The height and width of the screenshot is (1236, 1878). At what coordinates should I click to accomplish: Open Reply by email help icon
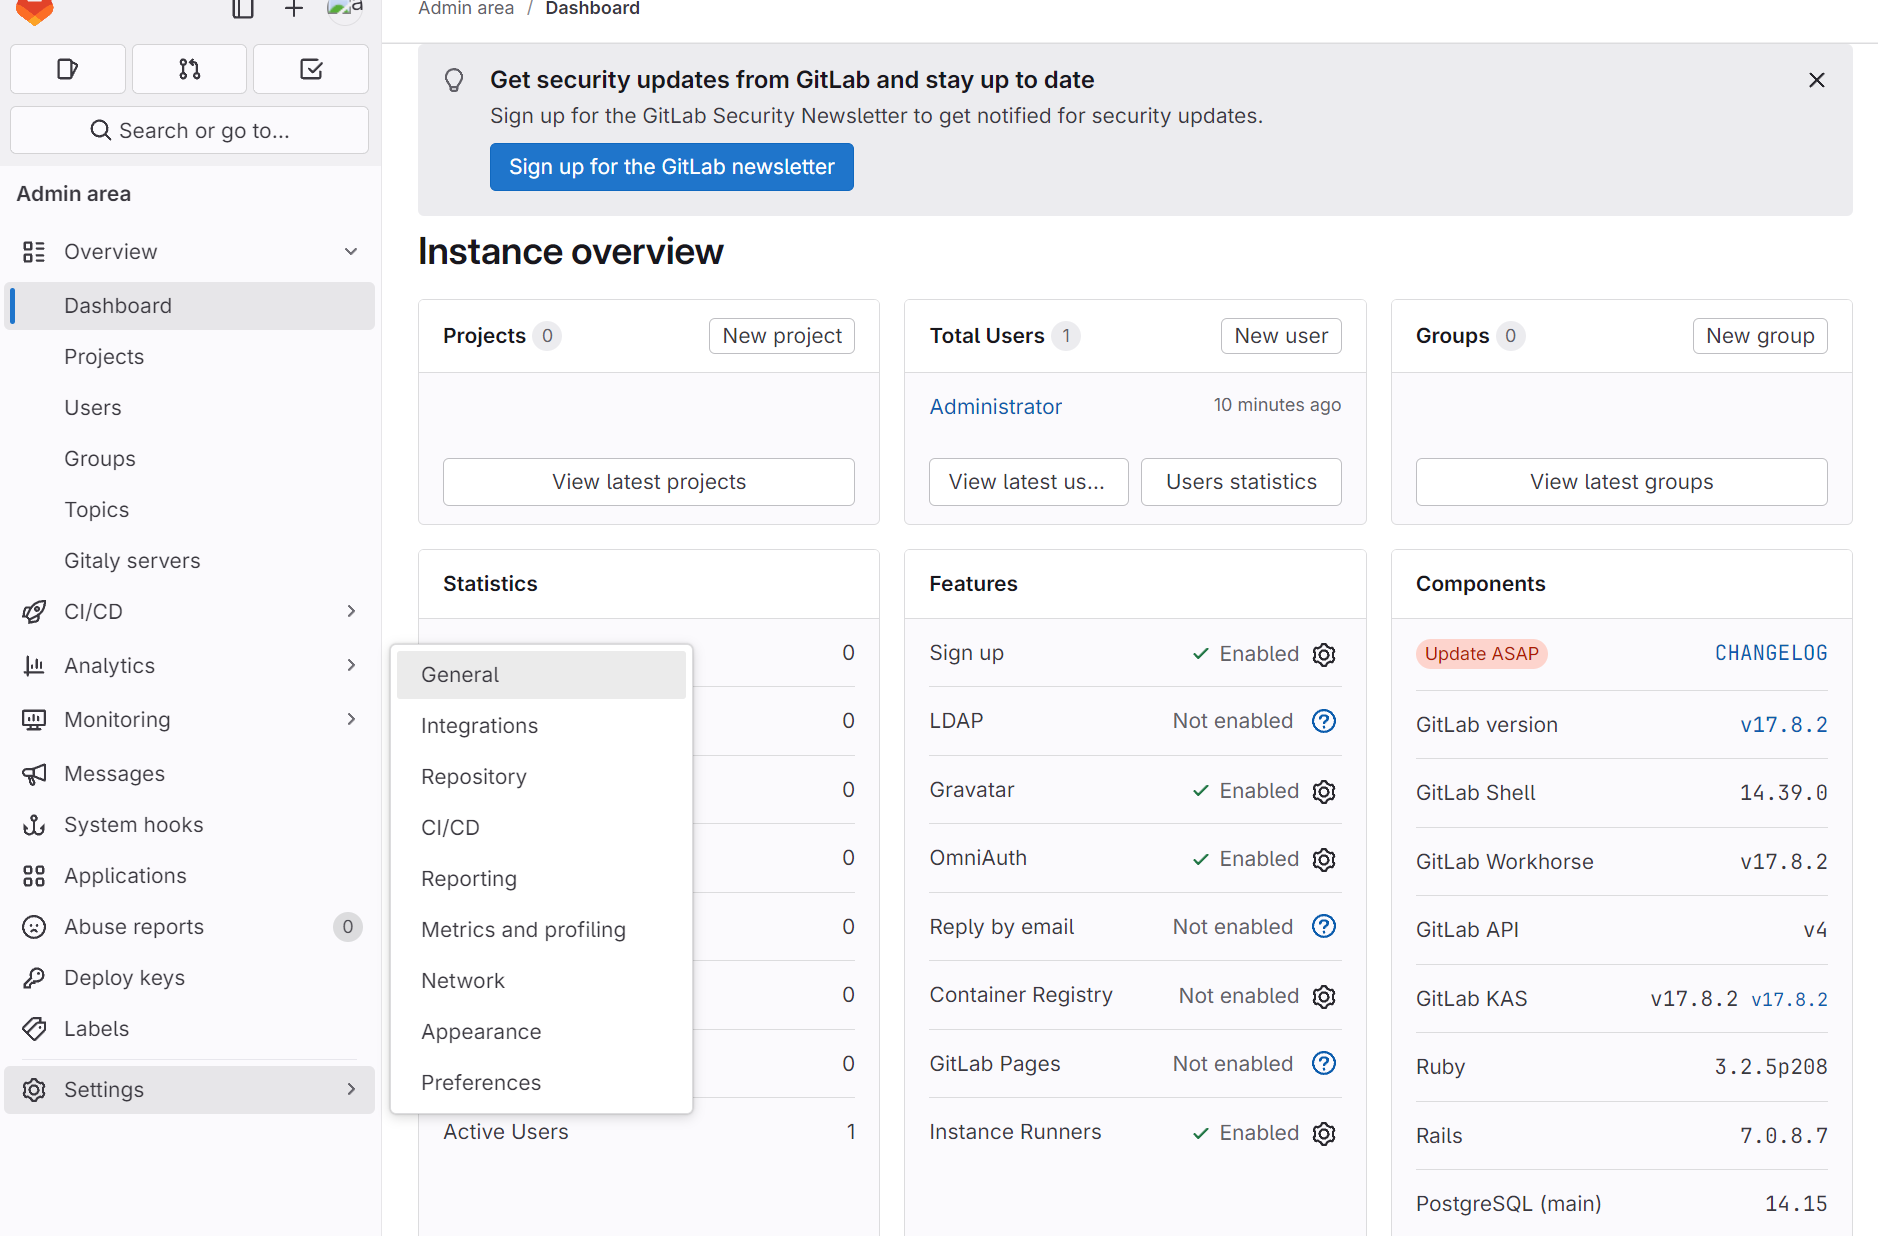tap(1324, 927)
